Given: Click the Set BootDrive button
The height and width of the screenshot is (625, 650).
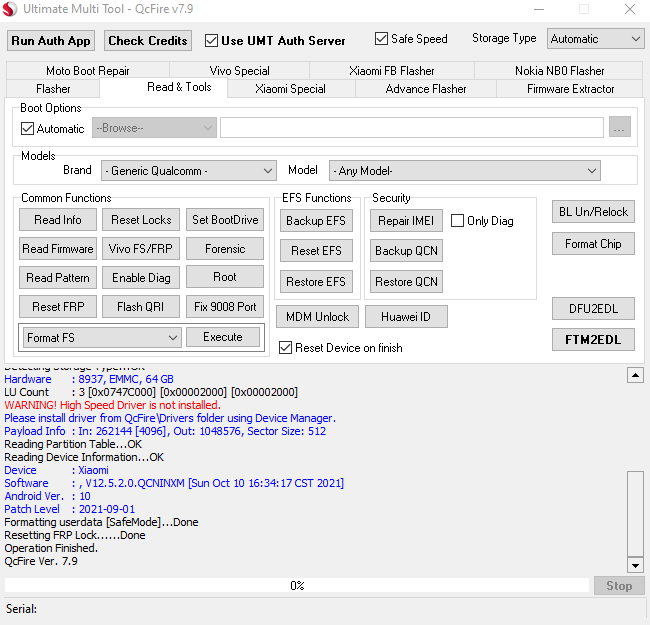Looking at the screenshot, I should [x=225, y=220].
